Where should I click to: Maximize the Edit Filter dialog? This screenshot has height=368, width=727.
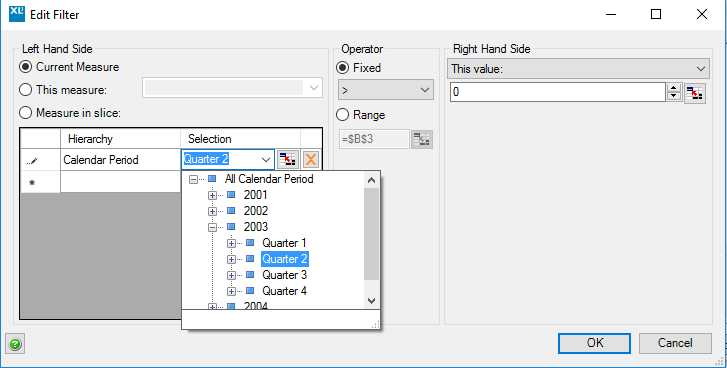[656, 14]
